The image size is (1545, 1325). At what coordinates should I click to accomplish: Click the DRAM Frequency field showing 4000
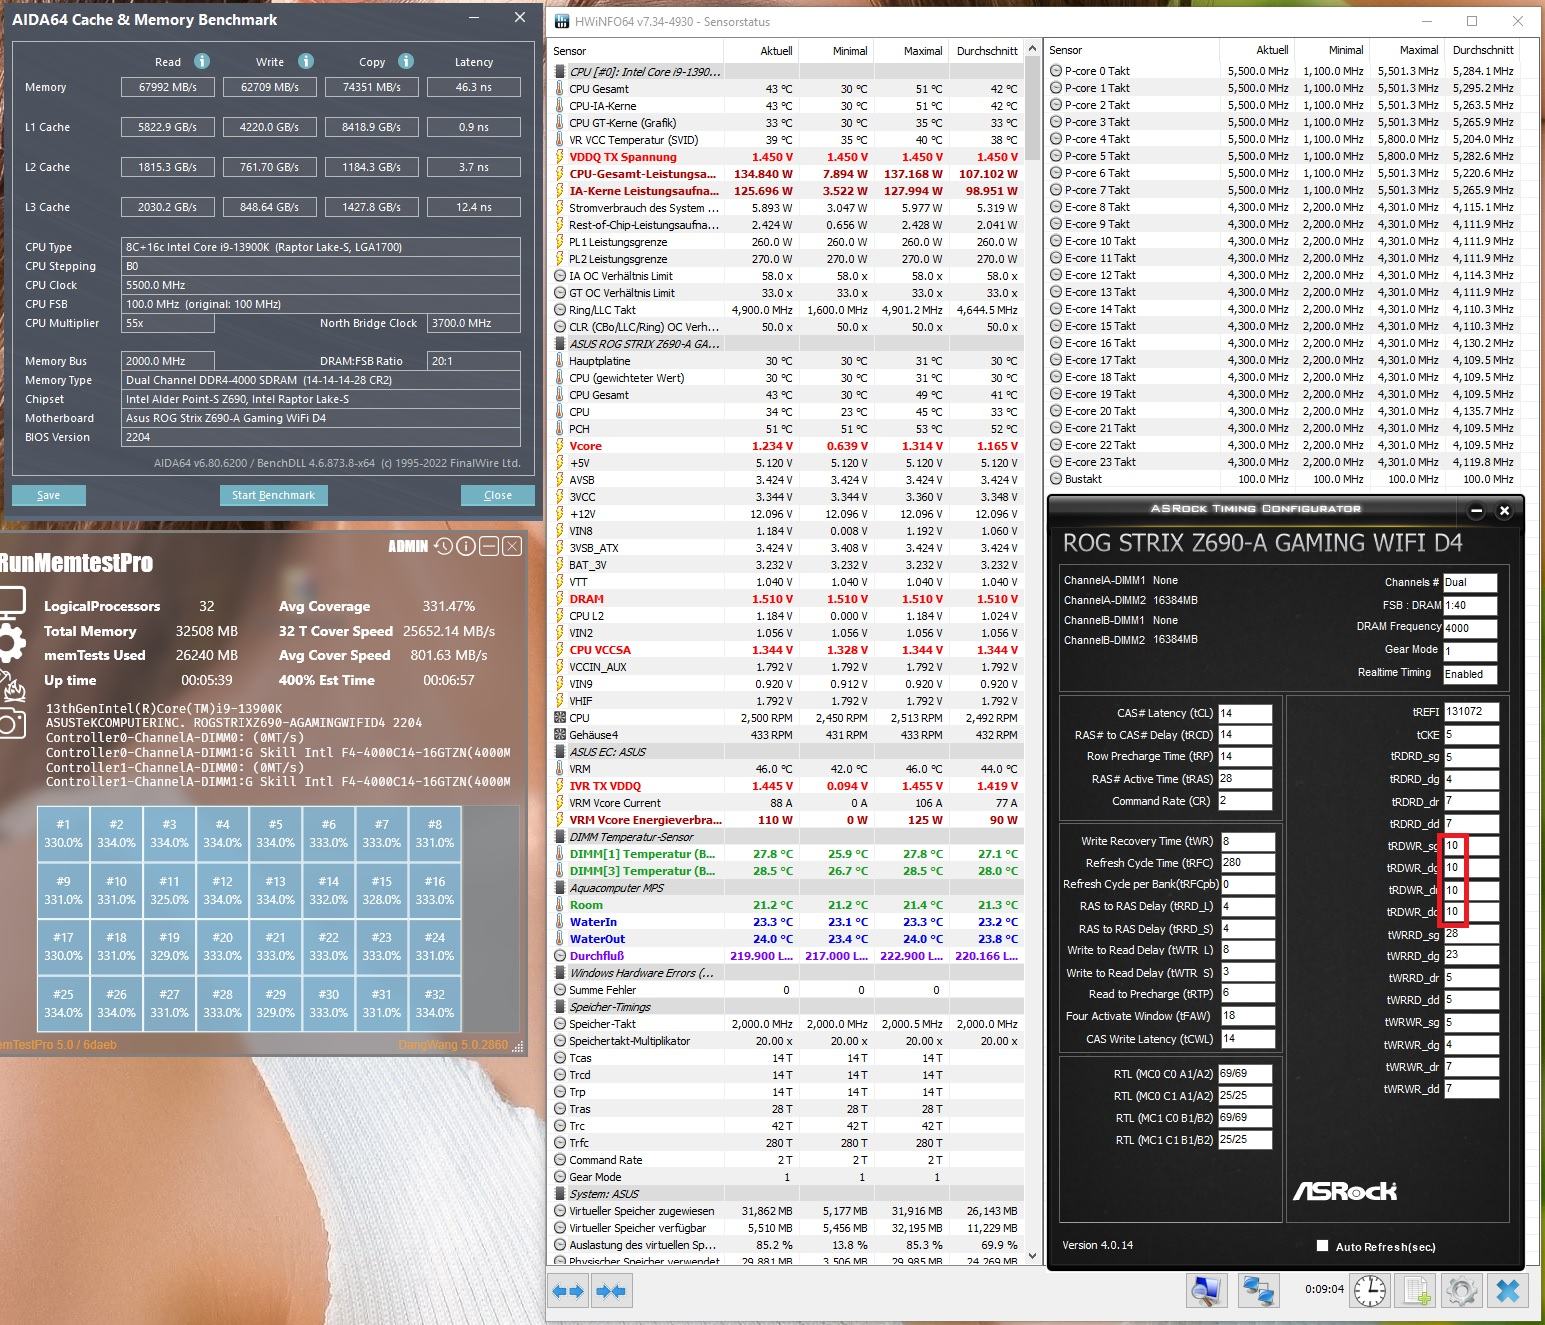tap(1469, 628)
